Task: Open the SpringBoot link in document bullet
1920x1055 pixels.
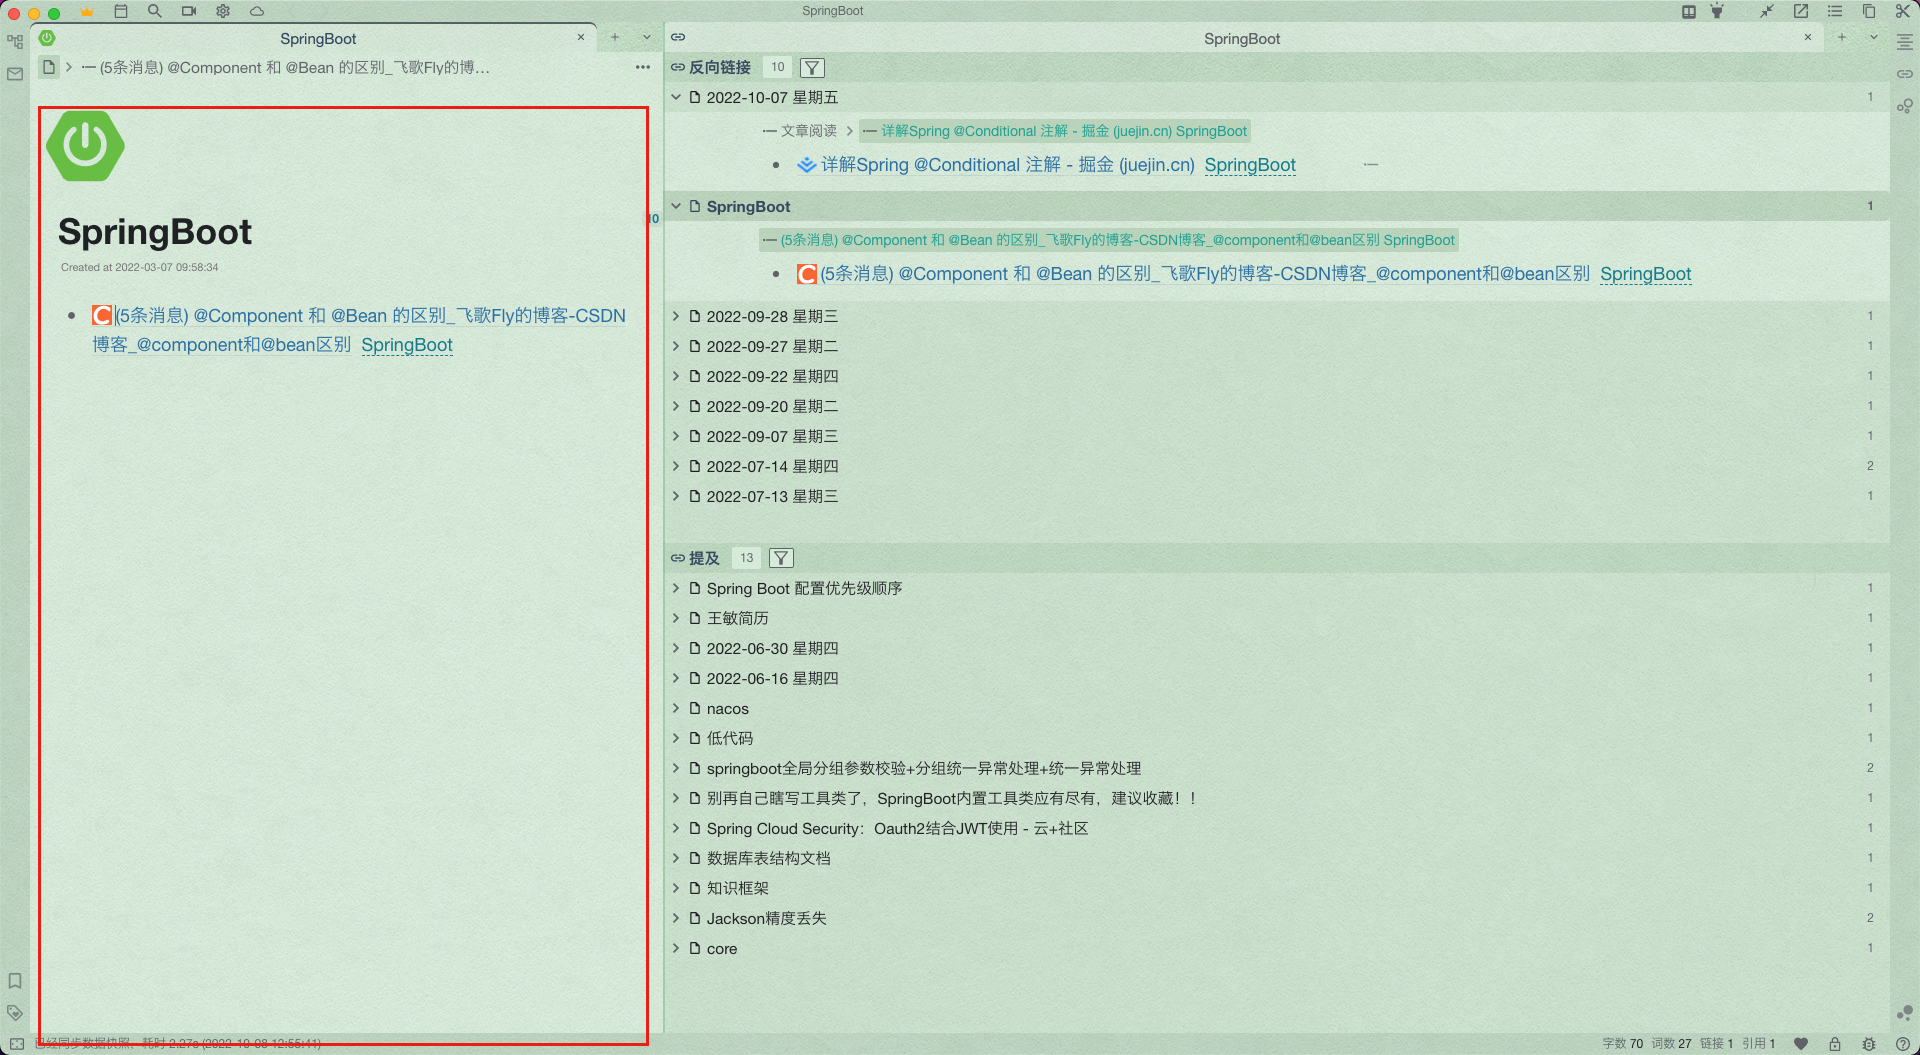Action: tap(406, 345)
